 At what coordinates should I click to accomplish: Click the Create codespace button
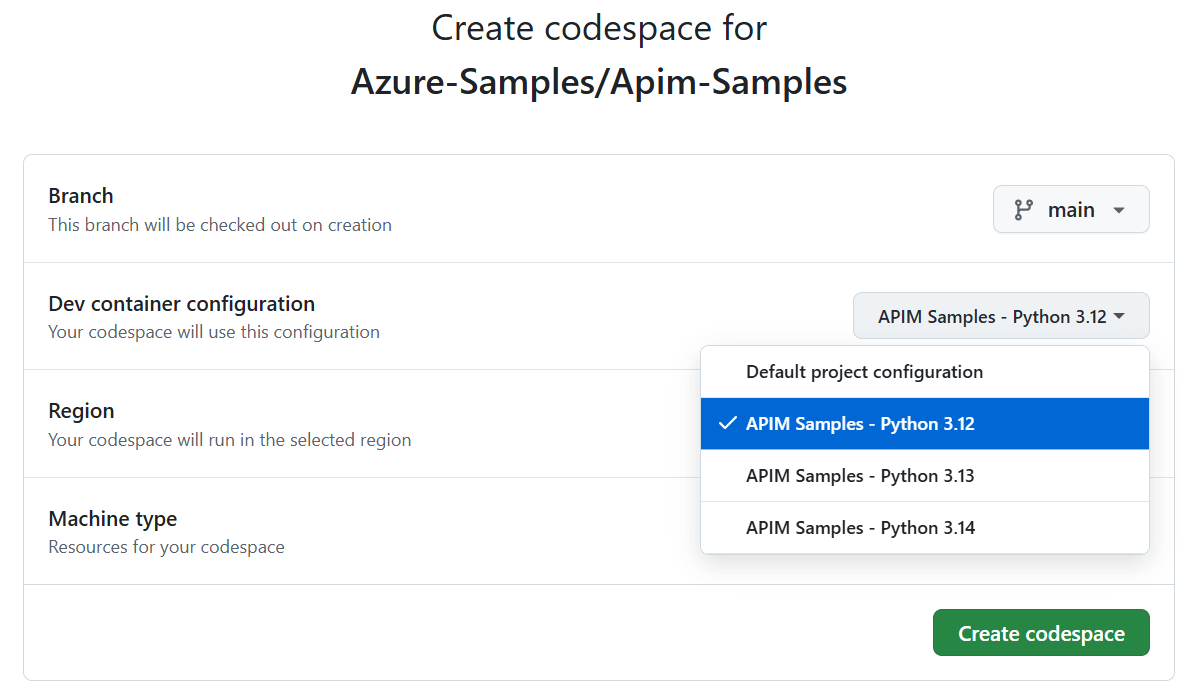1041,633
